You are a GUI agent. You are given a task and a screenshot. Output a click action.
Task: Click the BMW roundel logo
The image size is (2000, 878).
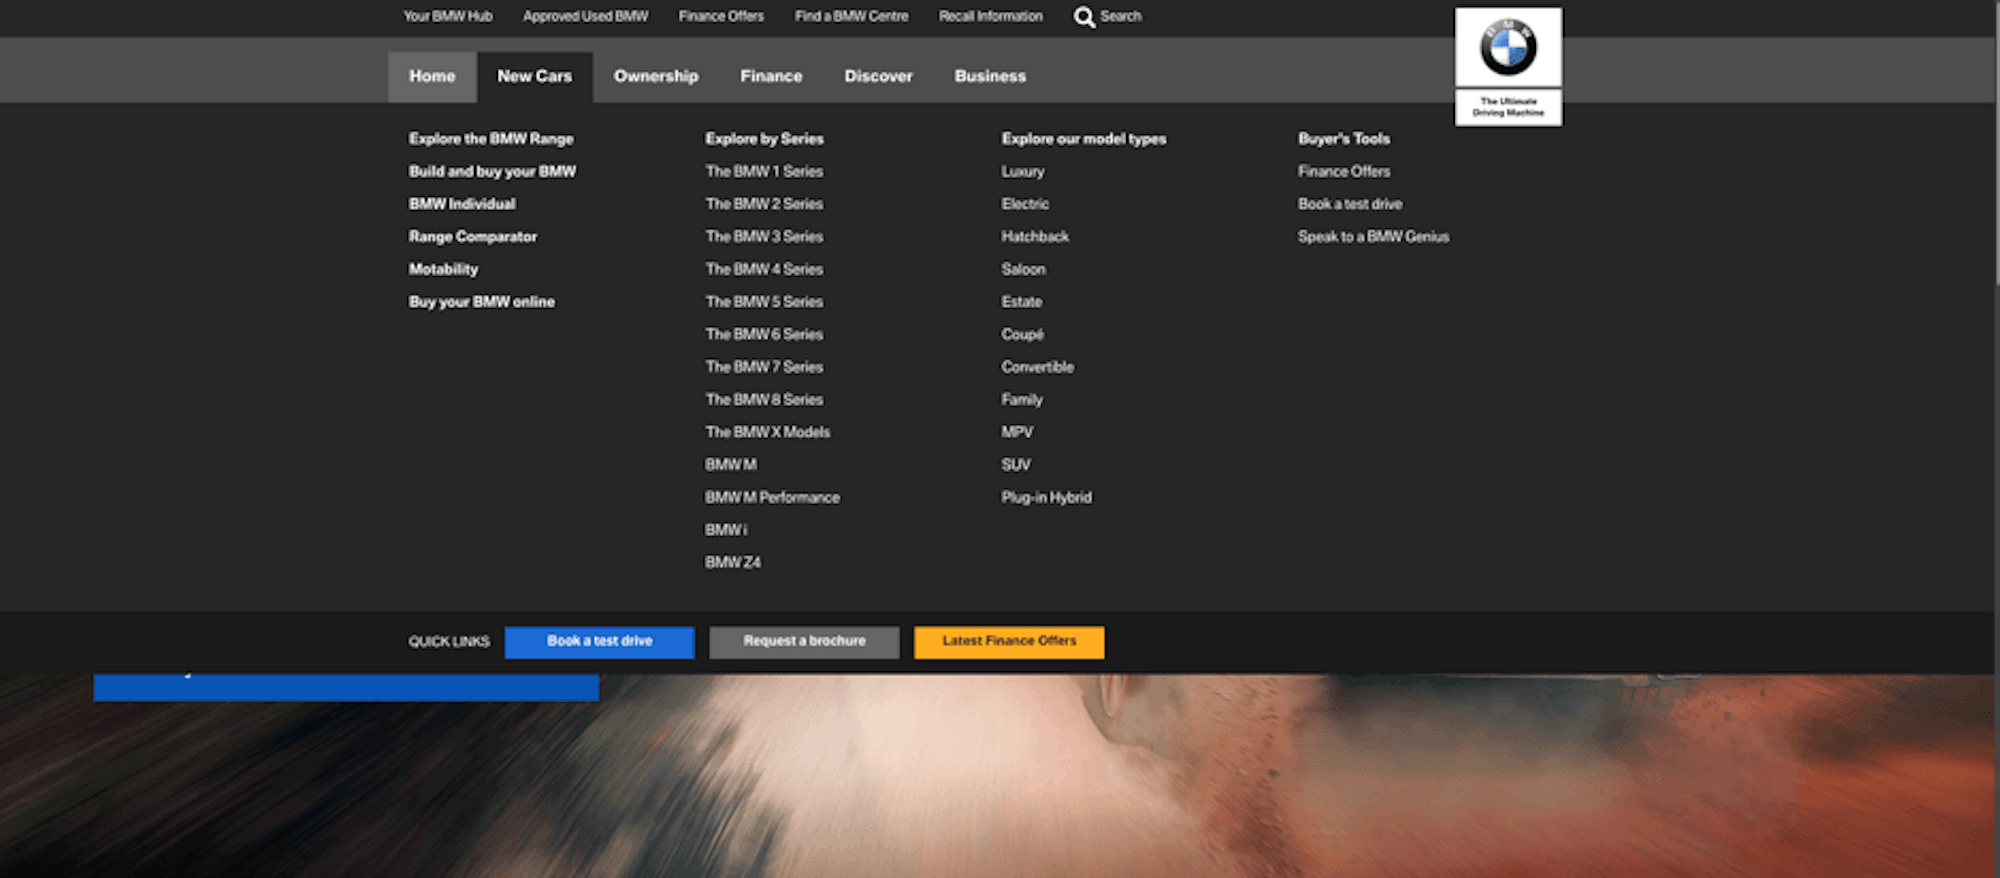(1508, 47)
